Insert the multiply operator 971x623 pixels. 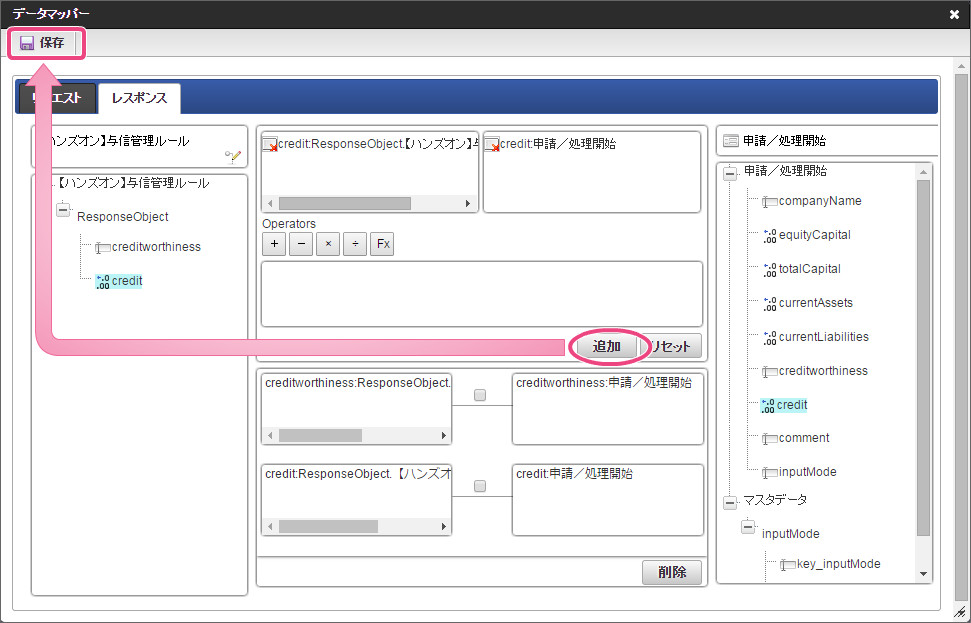click(x=328, y=244)
